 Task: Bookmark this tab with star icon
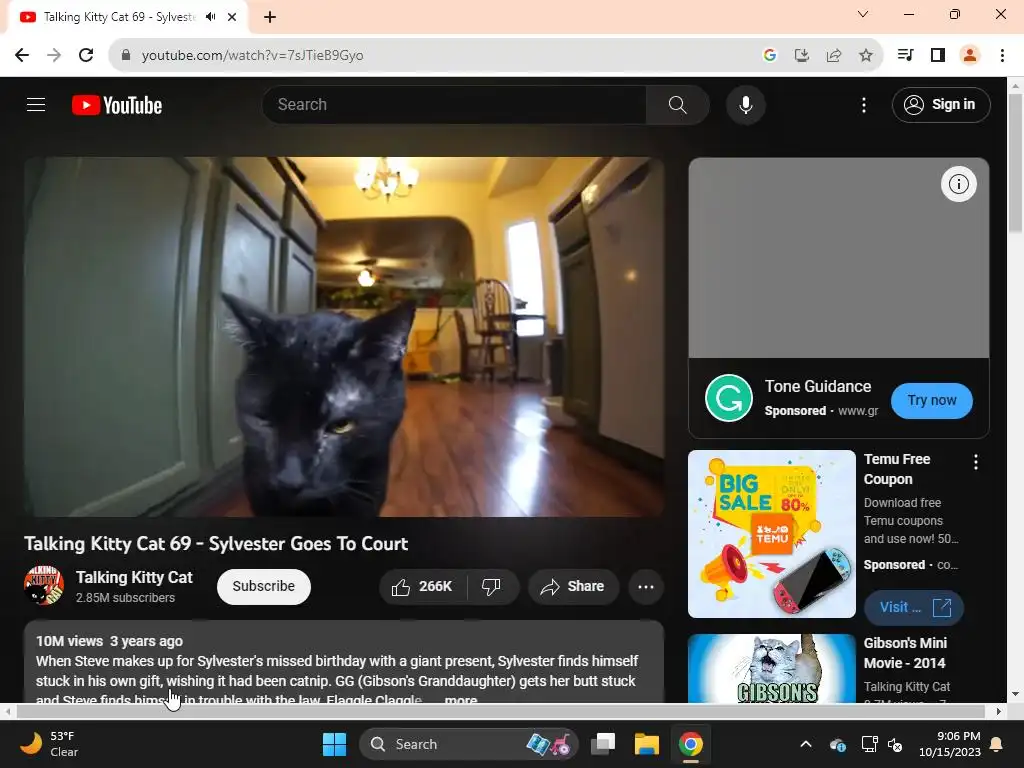click(865, 56)
